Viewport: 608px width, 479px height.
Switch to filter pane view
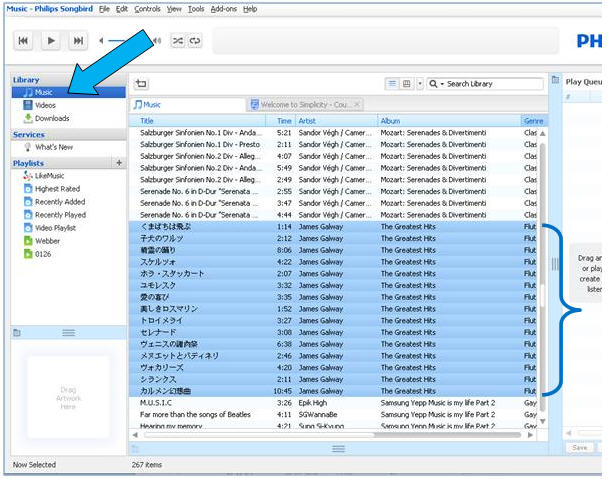tap(406, 83)
